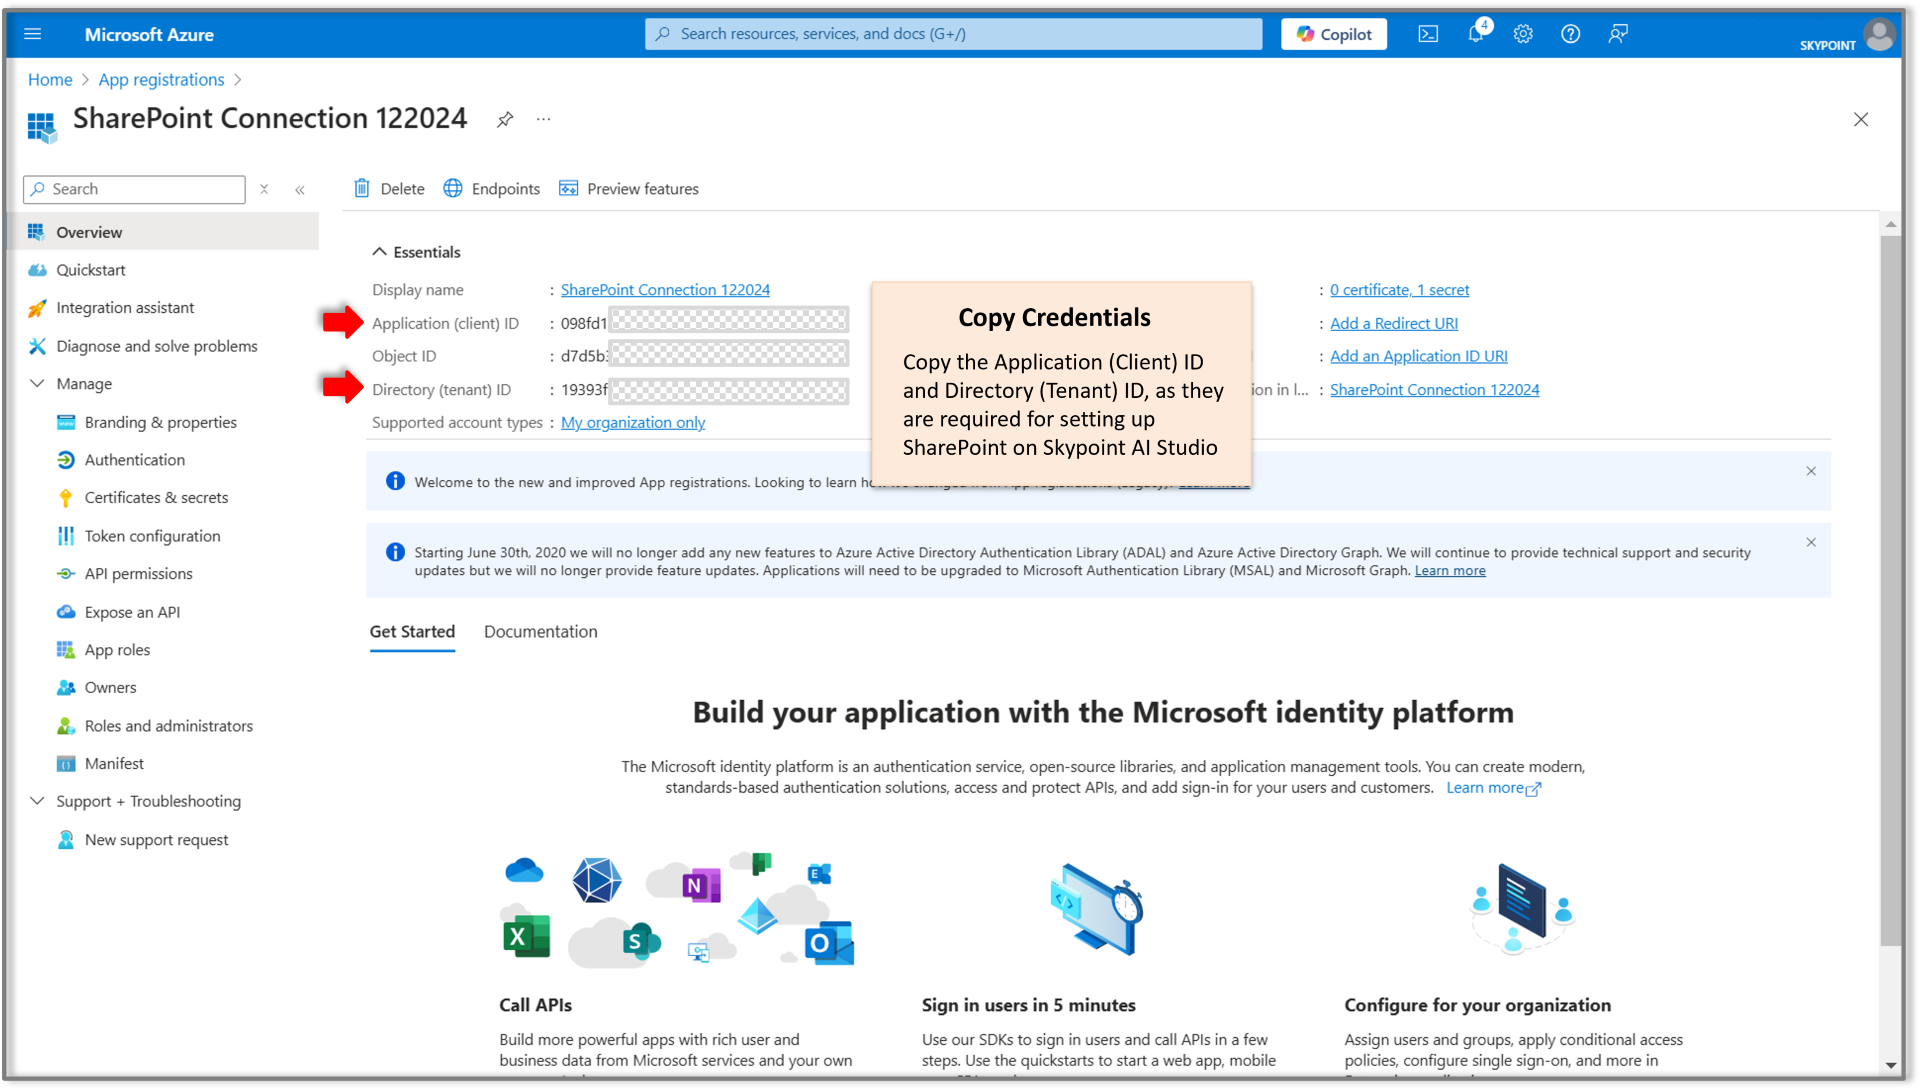
Task: Expand Support + Troubleshooting
Action: [37, 801]
